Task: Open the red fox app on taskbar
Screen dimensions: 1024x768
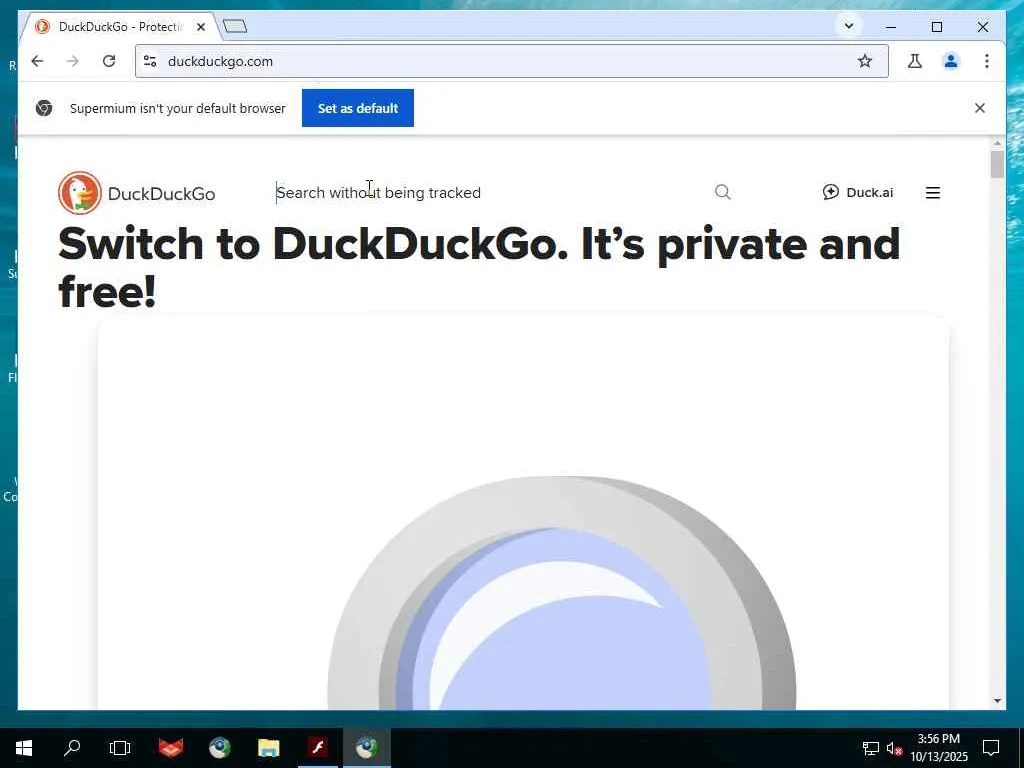Action: click(x=171, y=748)
